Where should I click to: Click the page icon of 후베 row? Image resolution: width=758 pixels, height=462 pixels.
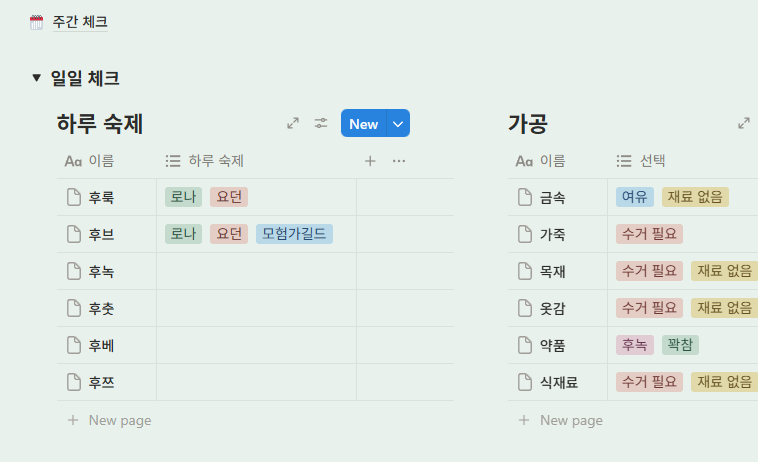point(73,345)
